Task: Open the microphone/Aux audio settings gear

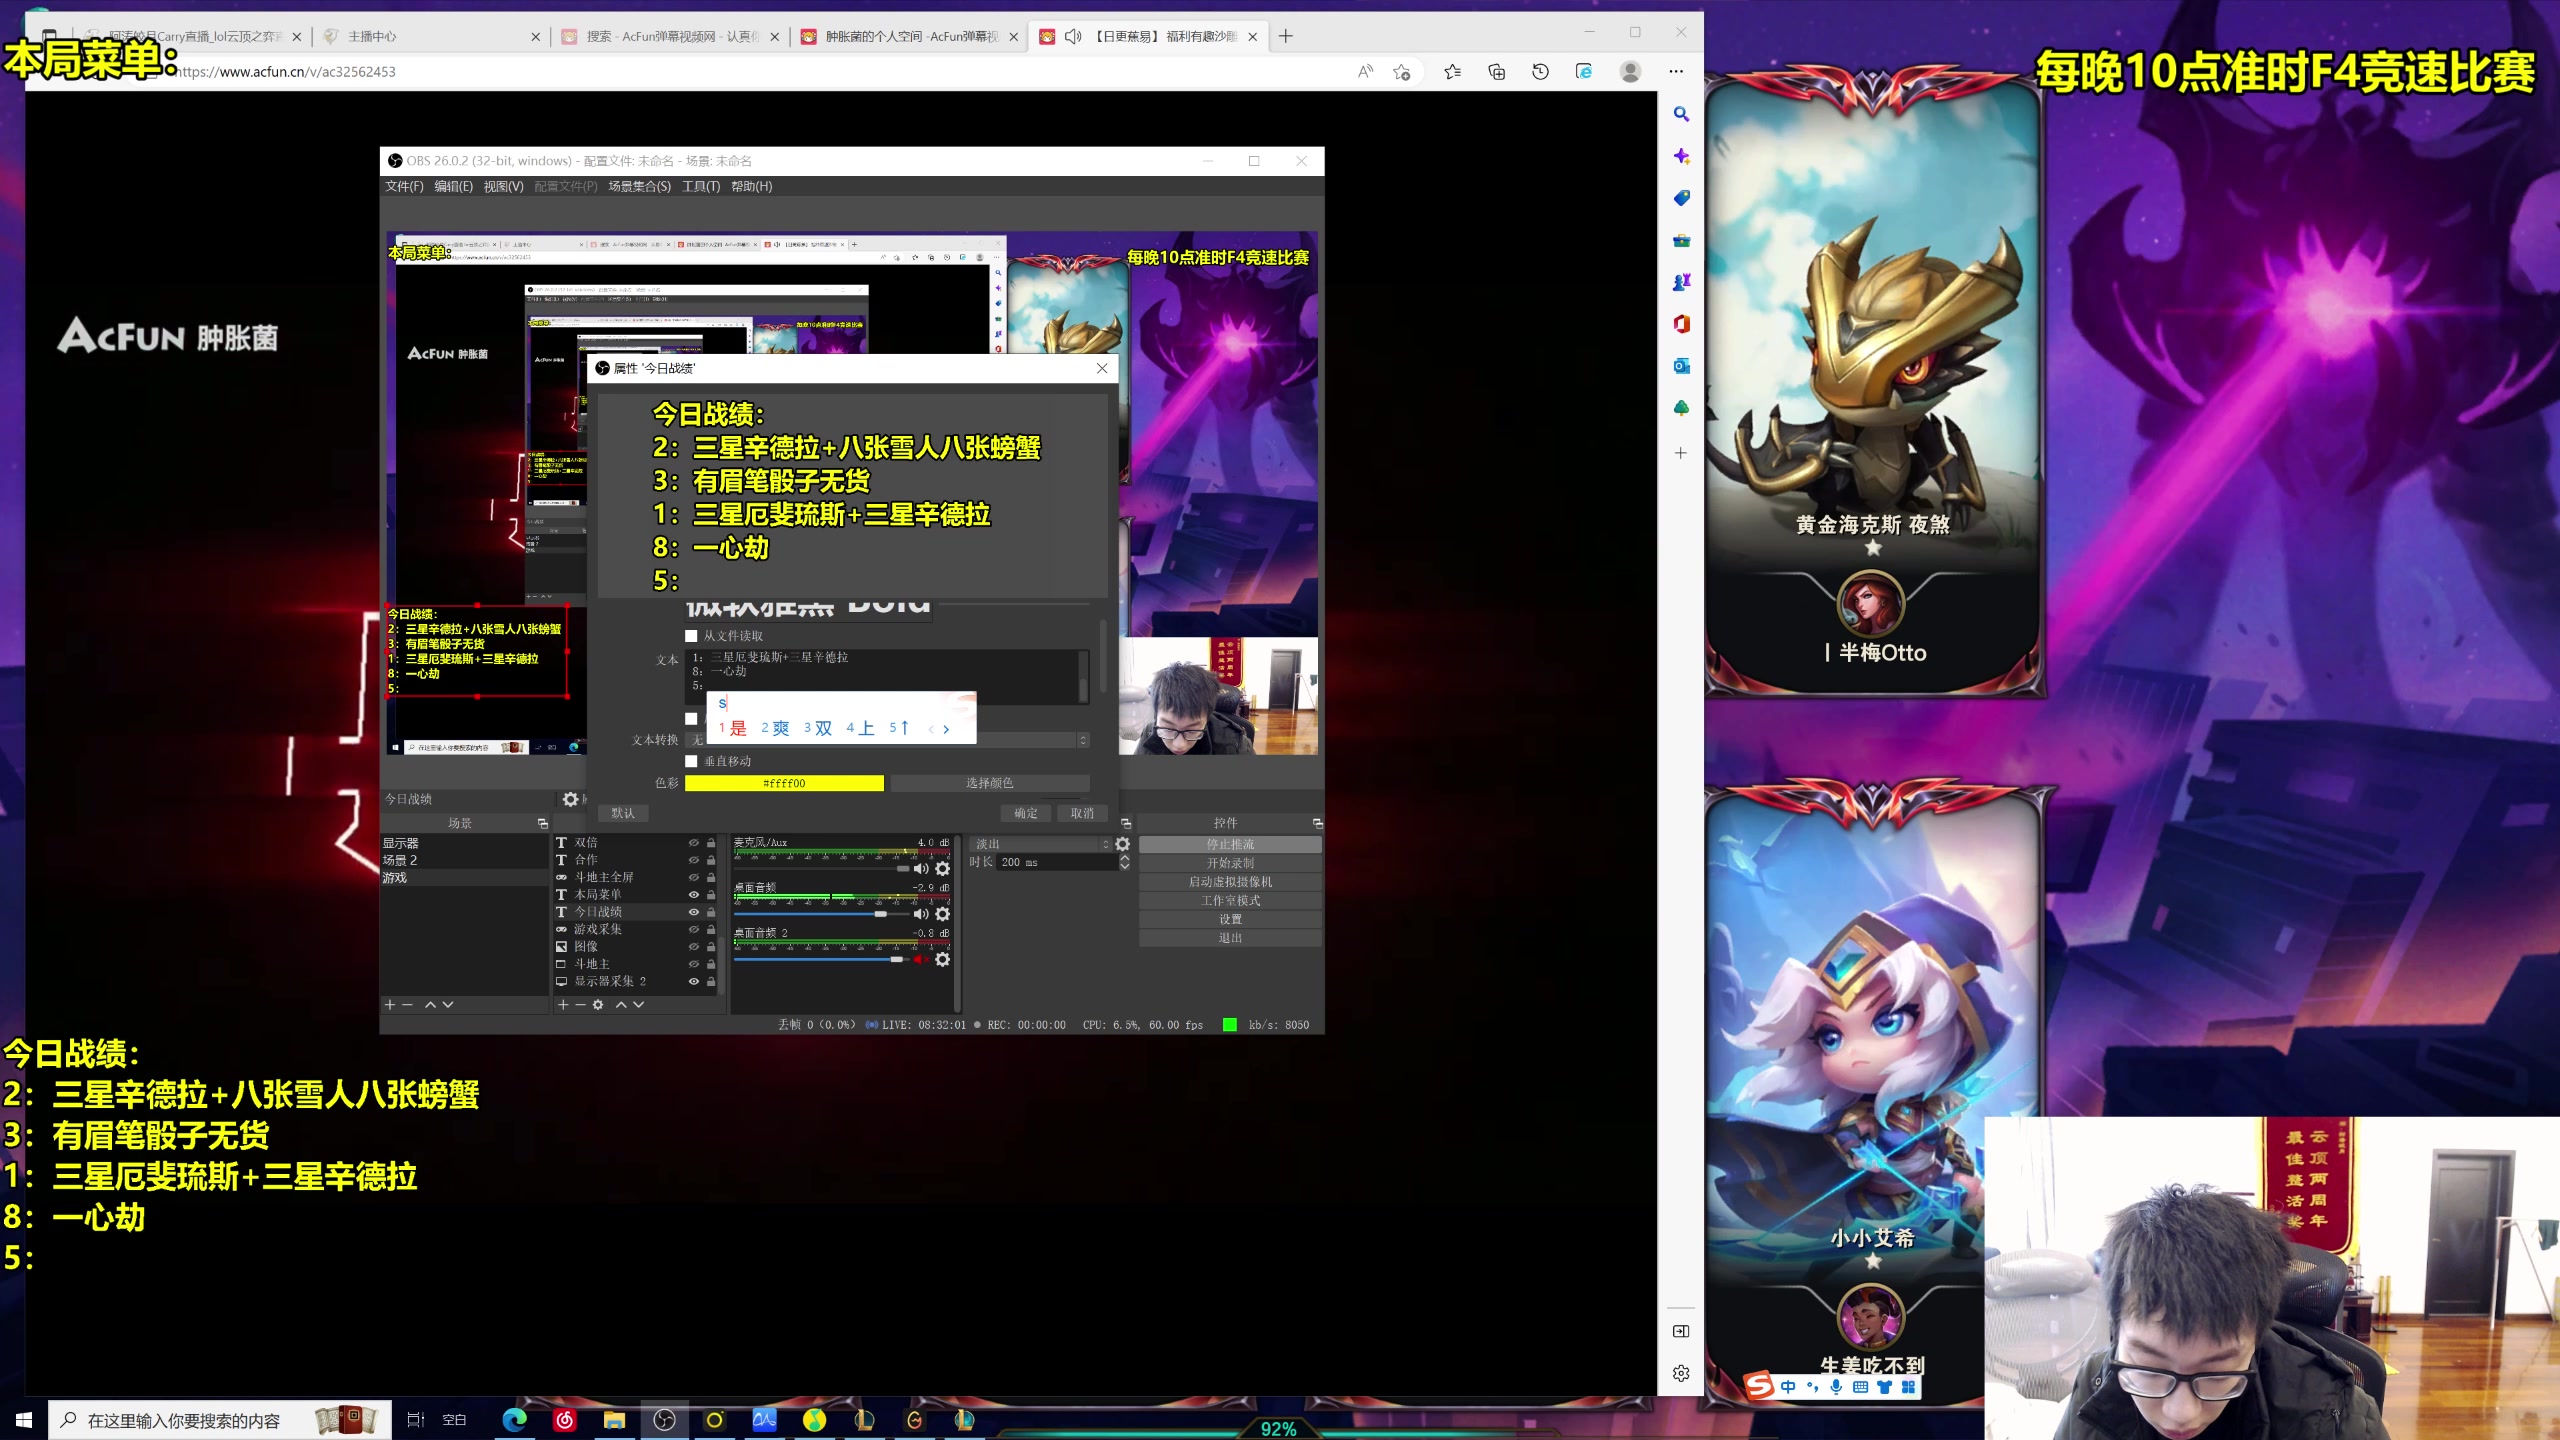Action: [942, 869]
